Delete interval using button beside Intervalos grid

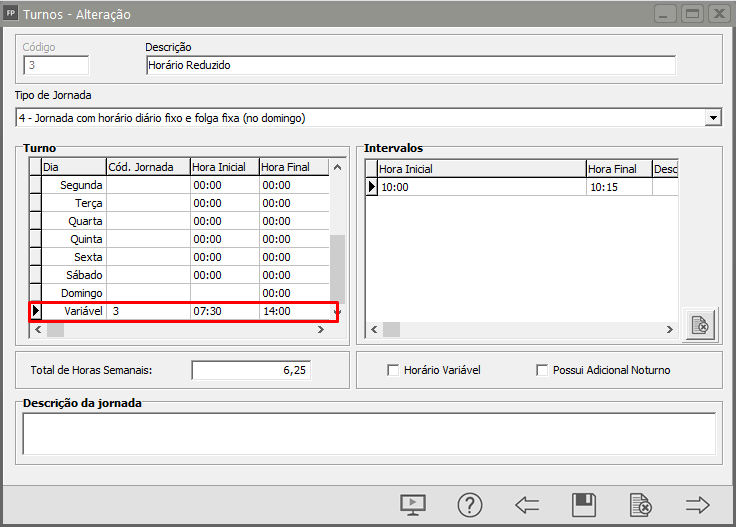click(700, 325)
